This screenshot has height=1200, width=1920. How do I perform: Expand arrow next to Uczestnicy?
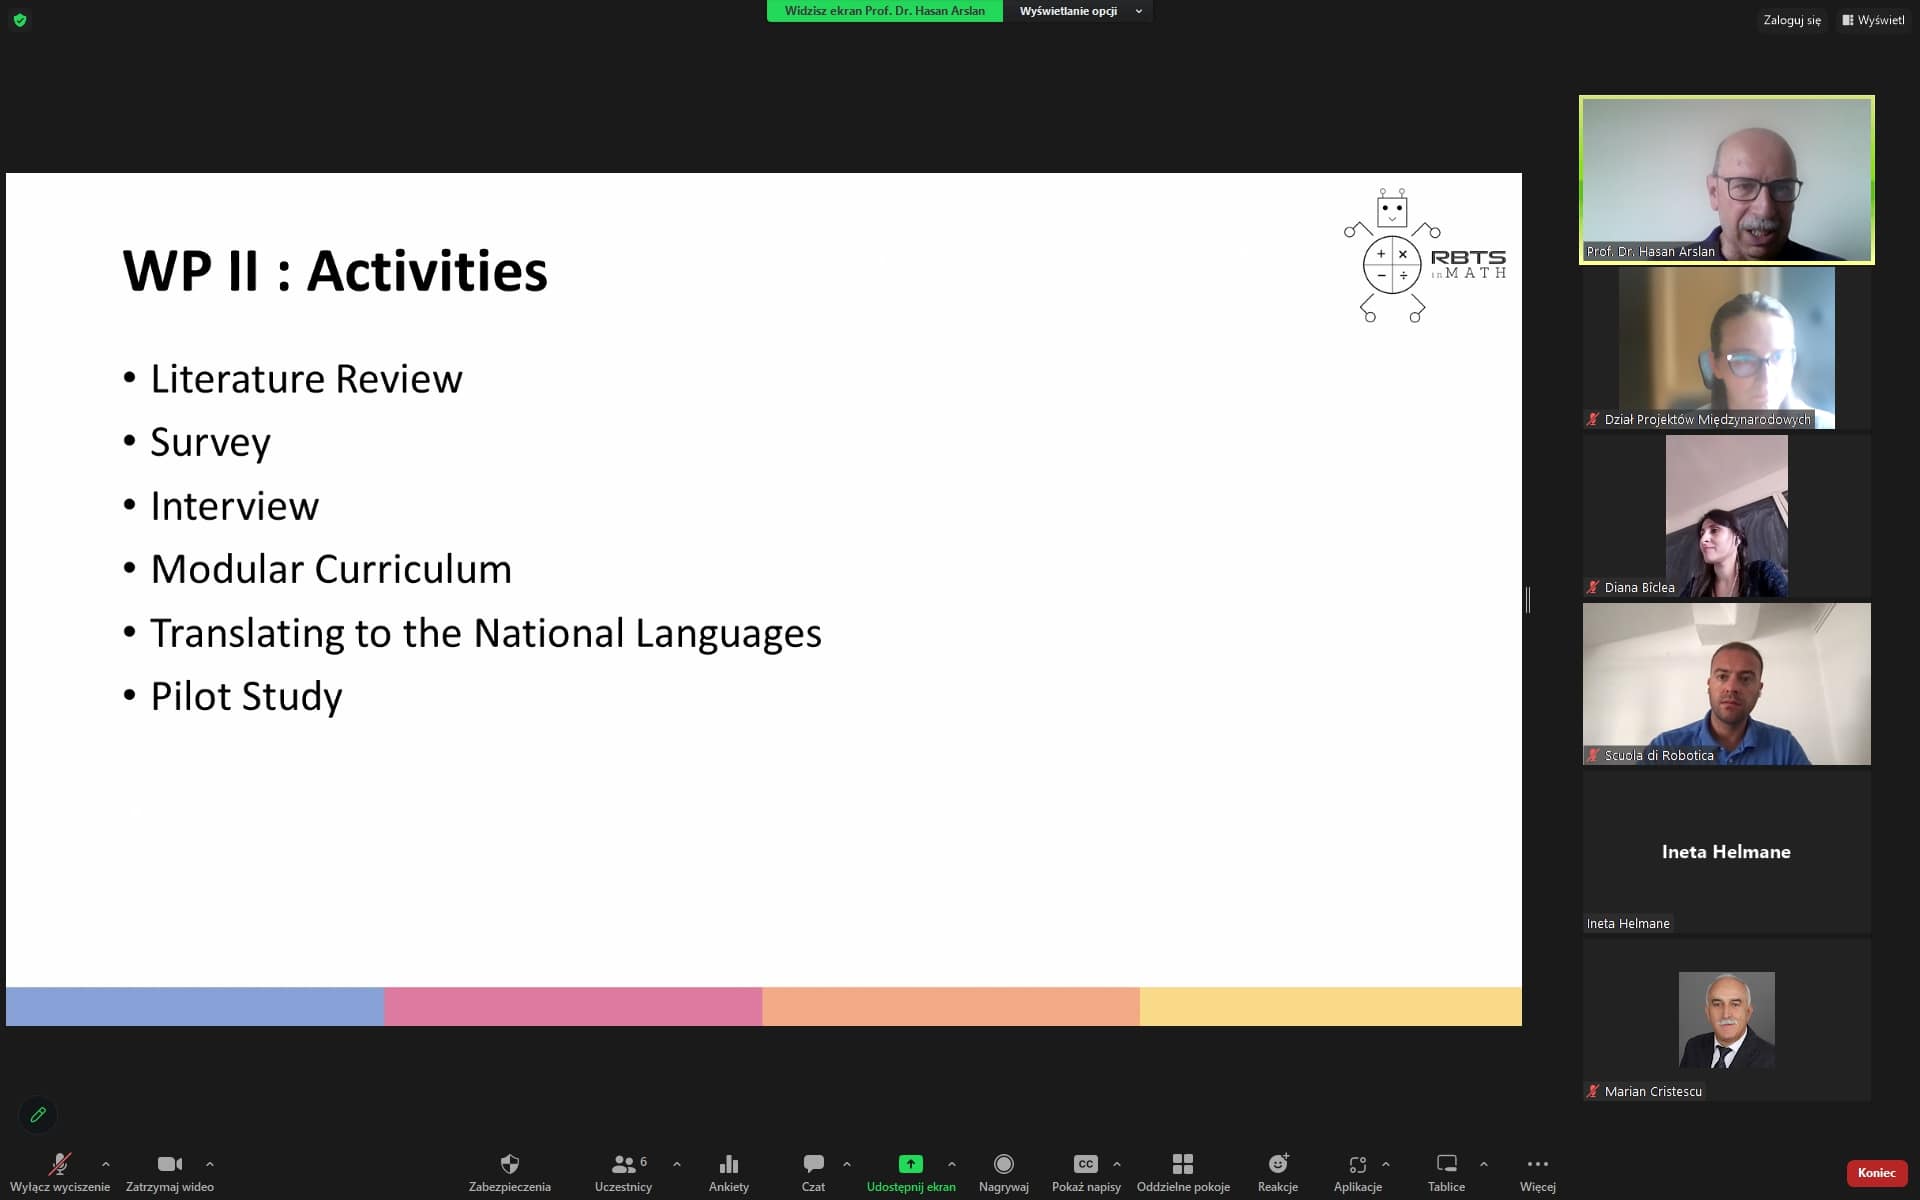677,1164
